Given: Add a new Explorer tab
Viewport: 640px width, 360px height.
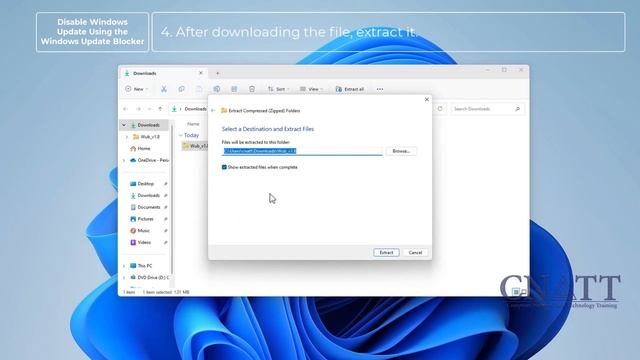Looking at the screenshot, I should pyautogui.click(x=218, y=73).
